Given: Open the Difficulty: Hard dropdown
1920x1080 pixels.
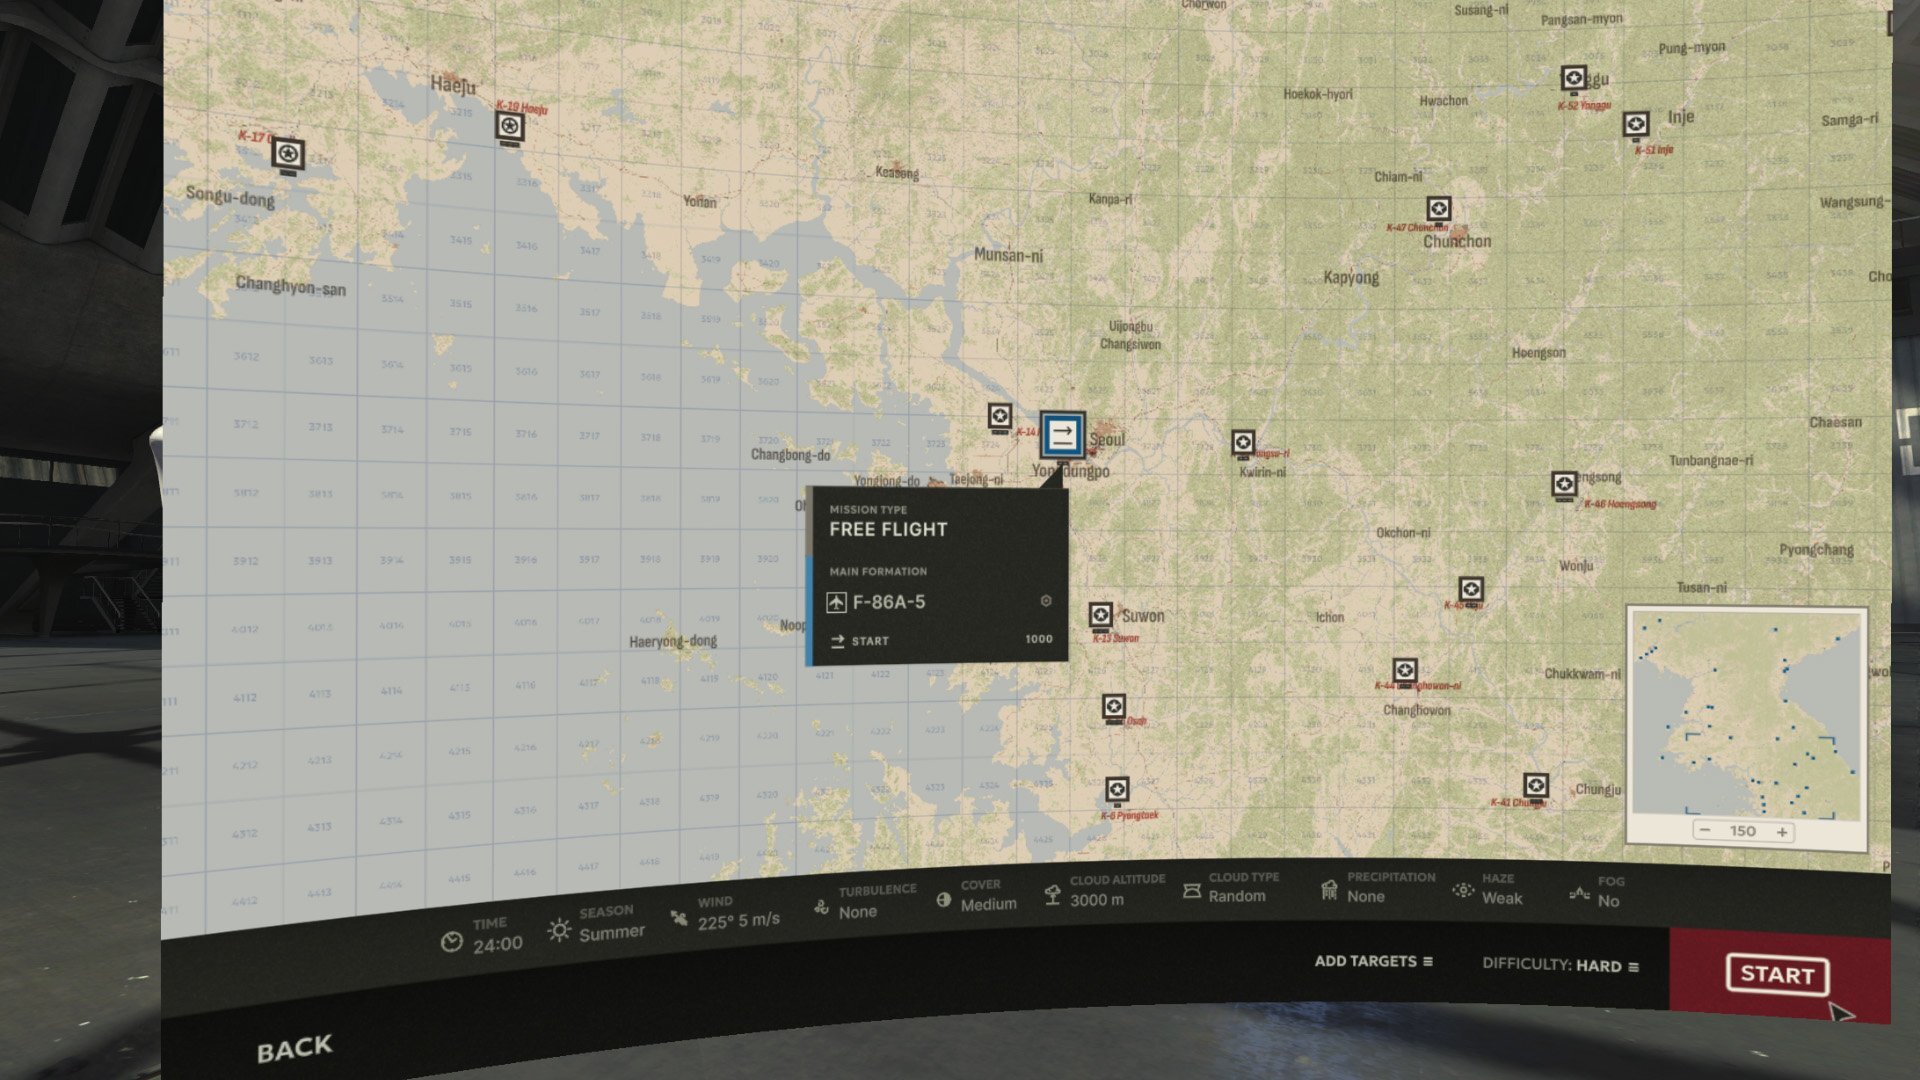Looking at the screenshot, I should coord(1560,965).
